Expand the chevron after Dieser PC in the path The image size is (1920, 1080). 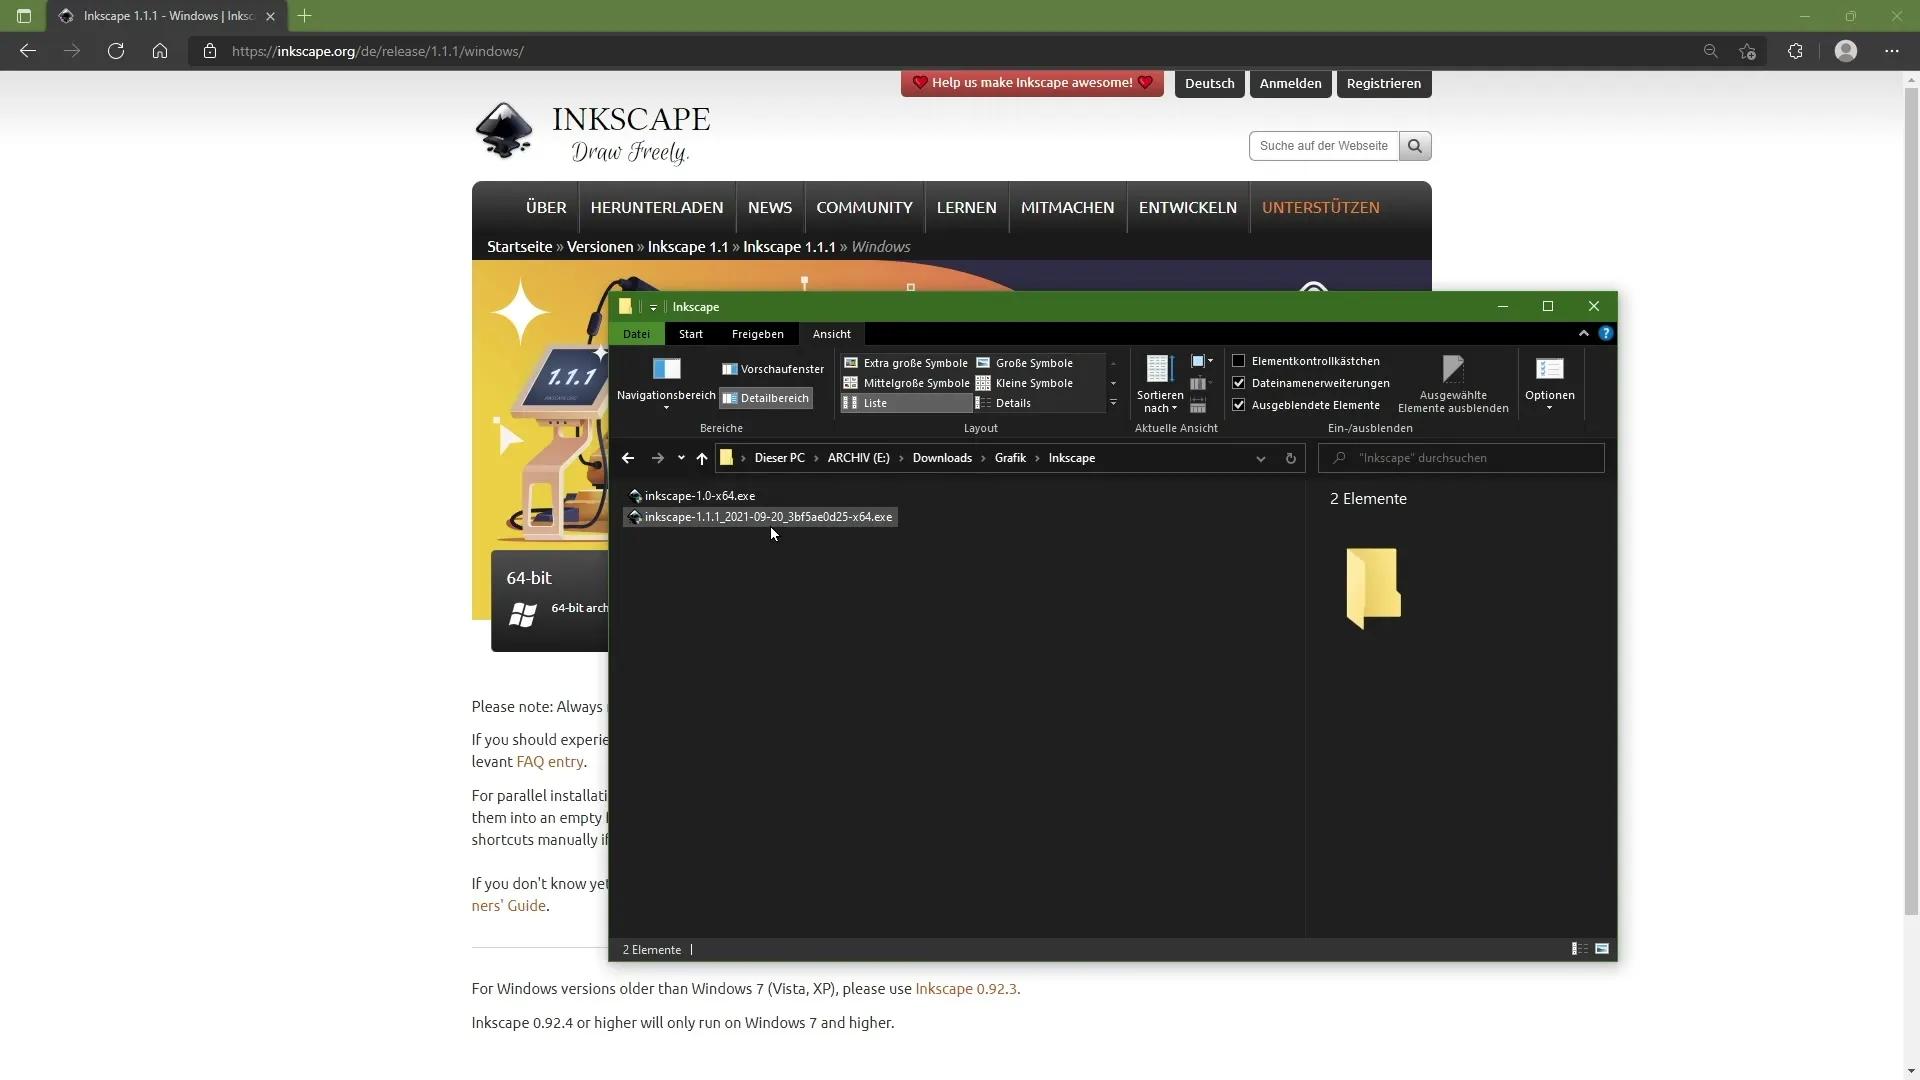tap(816, 458)
